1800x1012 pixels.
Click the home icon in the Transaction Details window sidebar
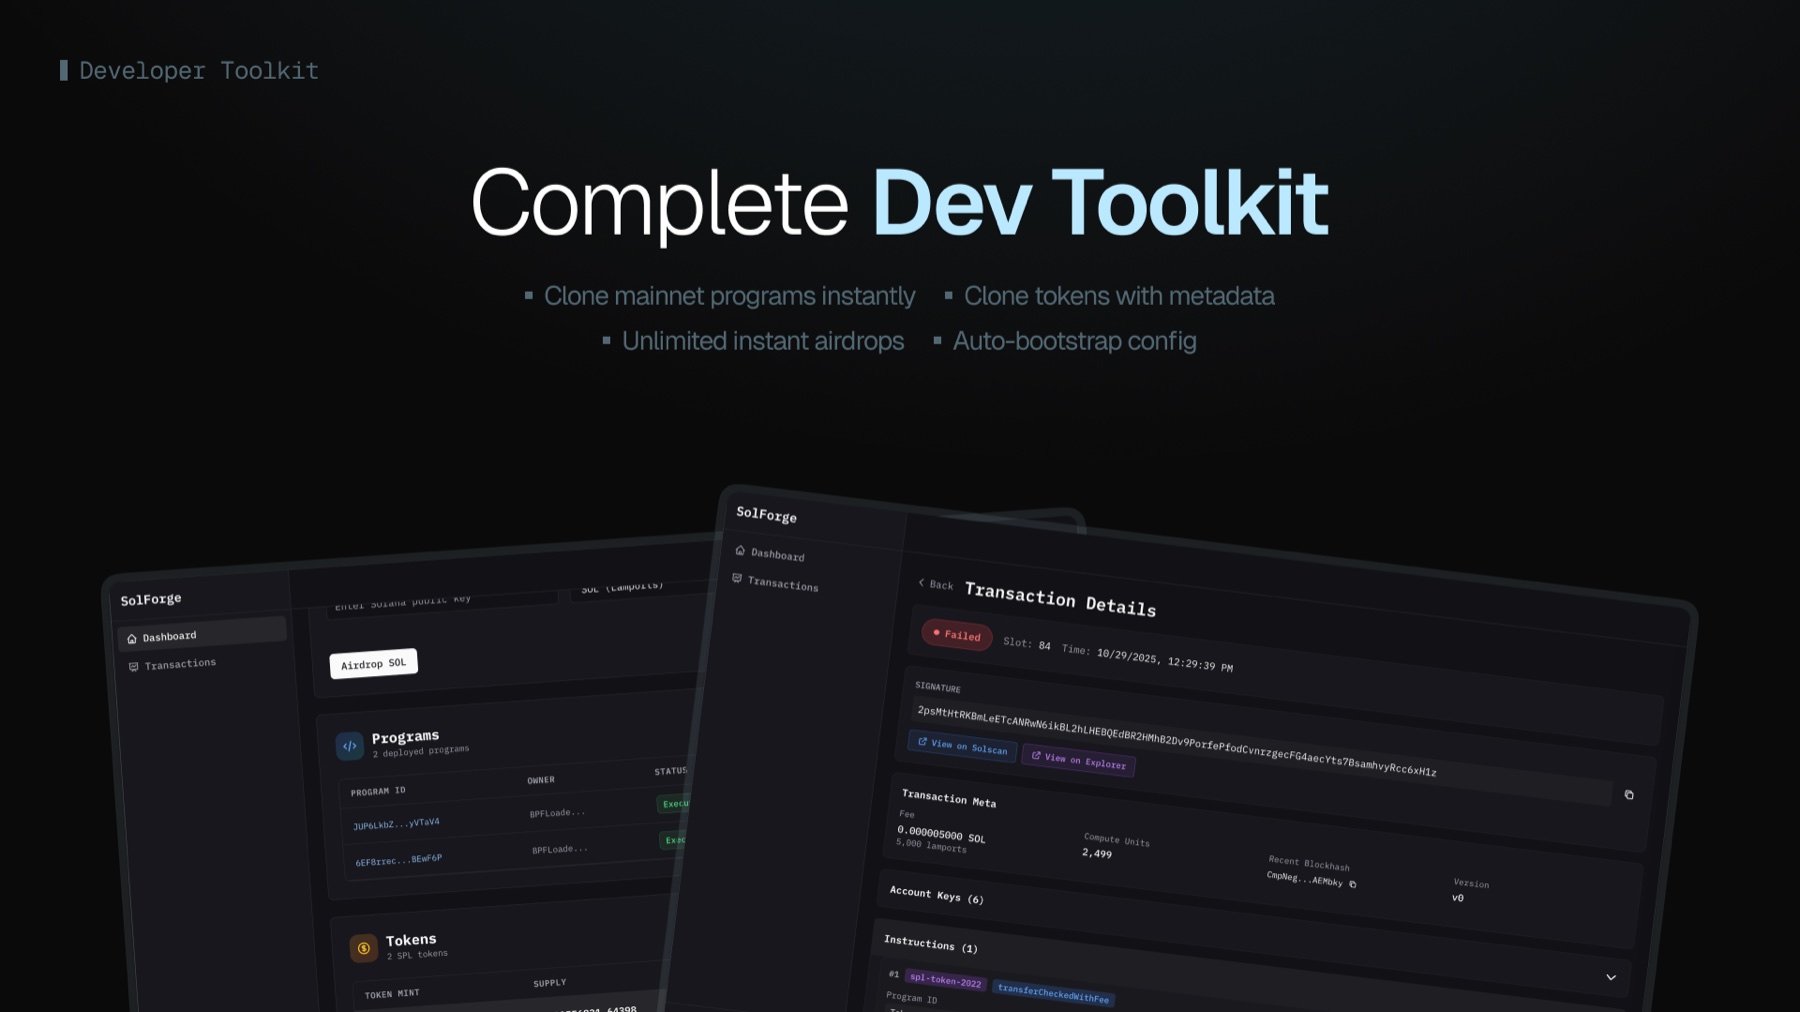740,551
